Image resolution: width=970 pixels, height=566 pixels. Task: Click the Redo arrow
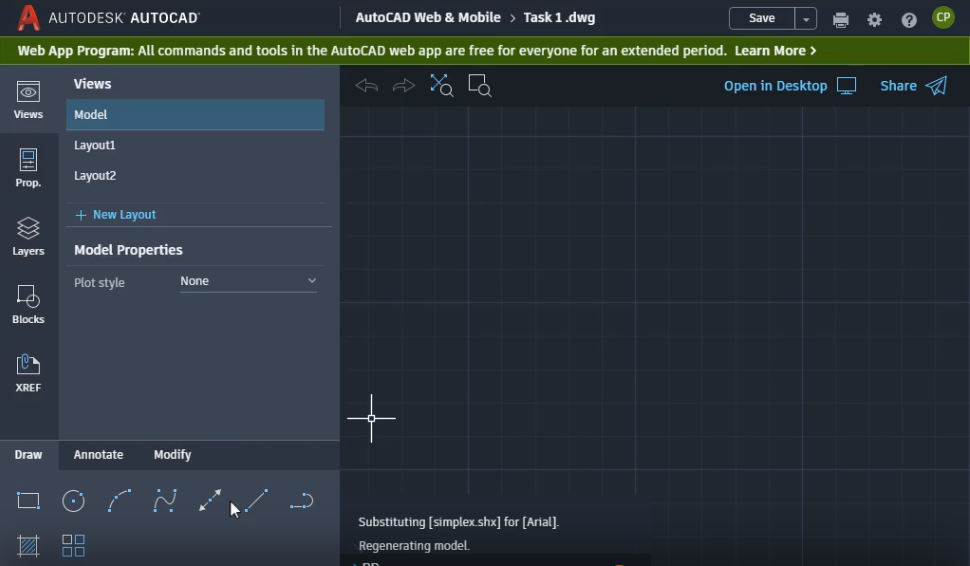point(403,85)
